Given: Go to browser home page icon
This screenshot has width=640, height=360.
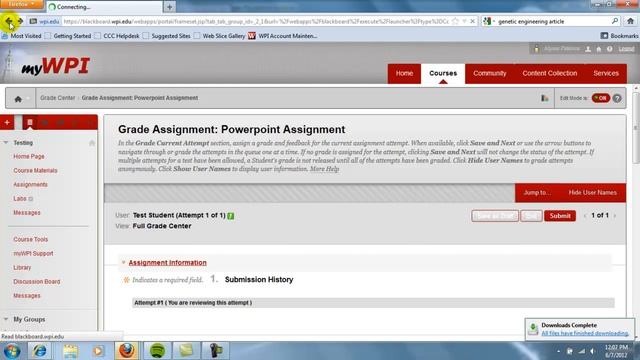Looking at the screenshot, I should [x=631, y=21].
